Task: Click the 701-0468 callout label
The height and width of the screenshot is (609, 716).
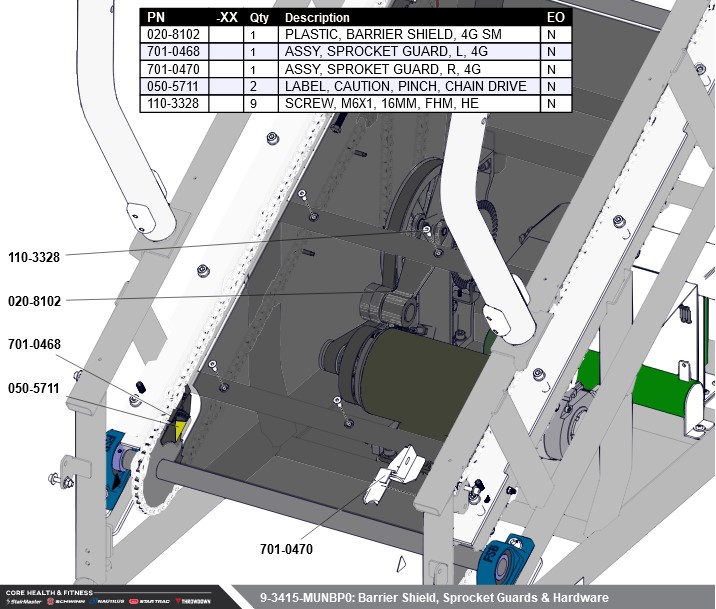Action: 34,345
